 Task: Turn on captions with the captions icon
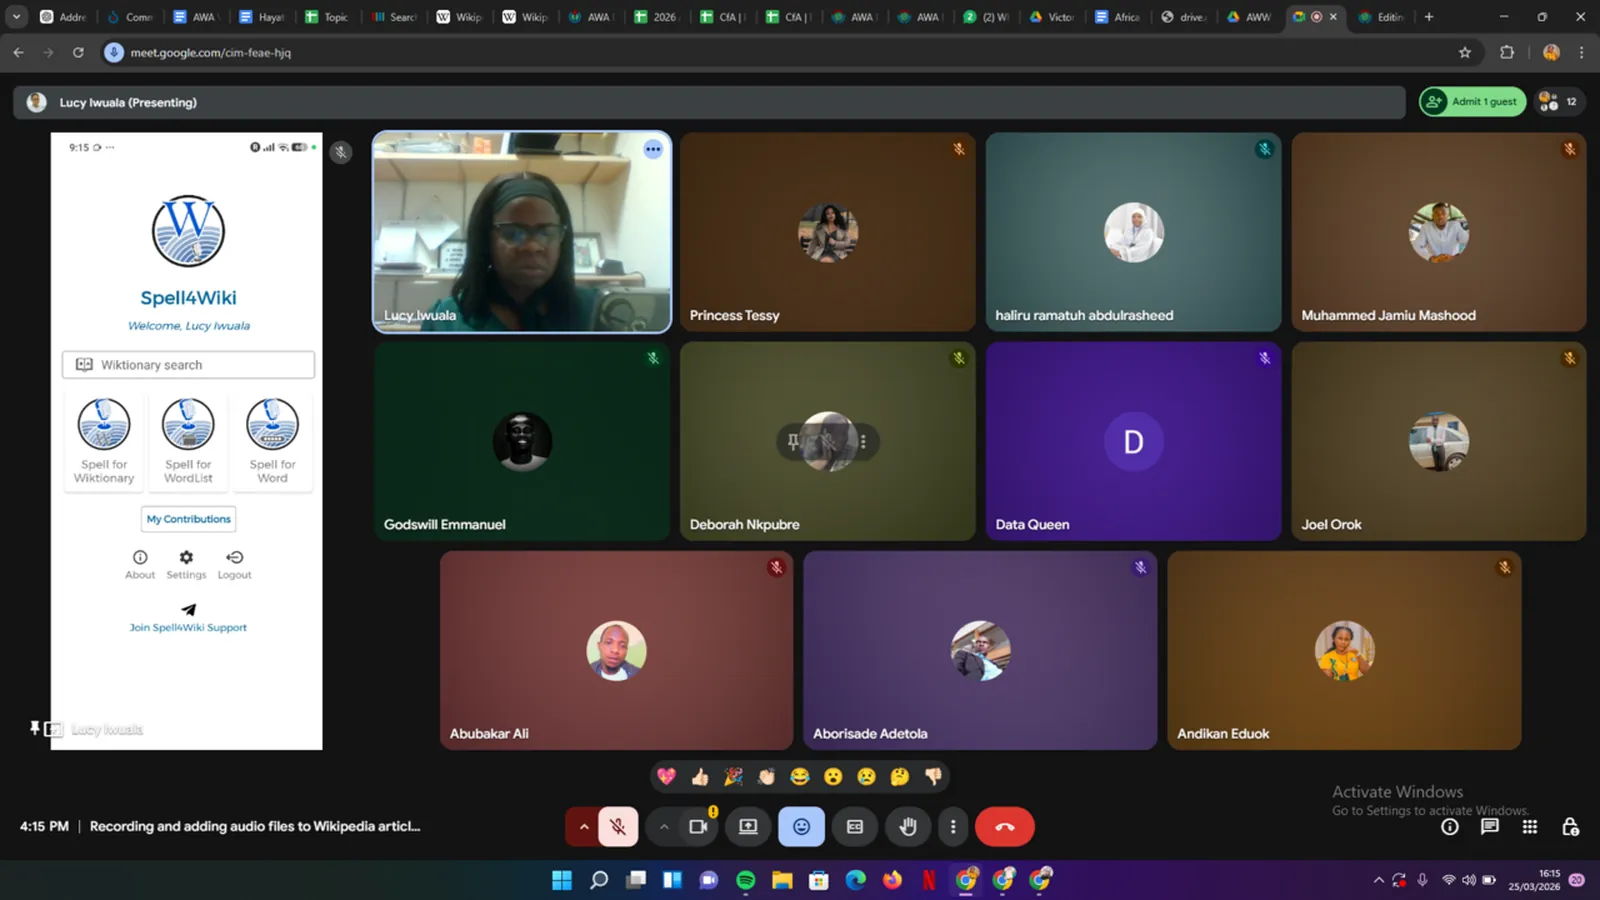(855, 827)
